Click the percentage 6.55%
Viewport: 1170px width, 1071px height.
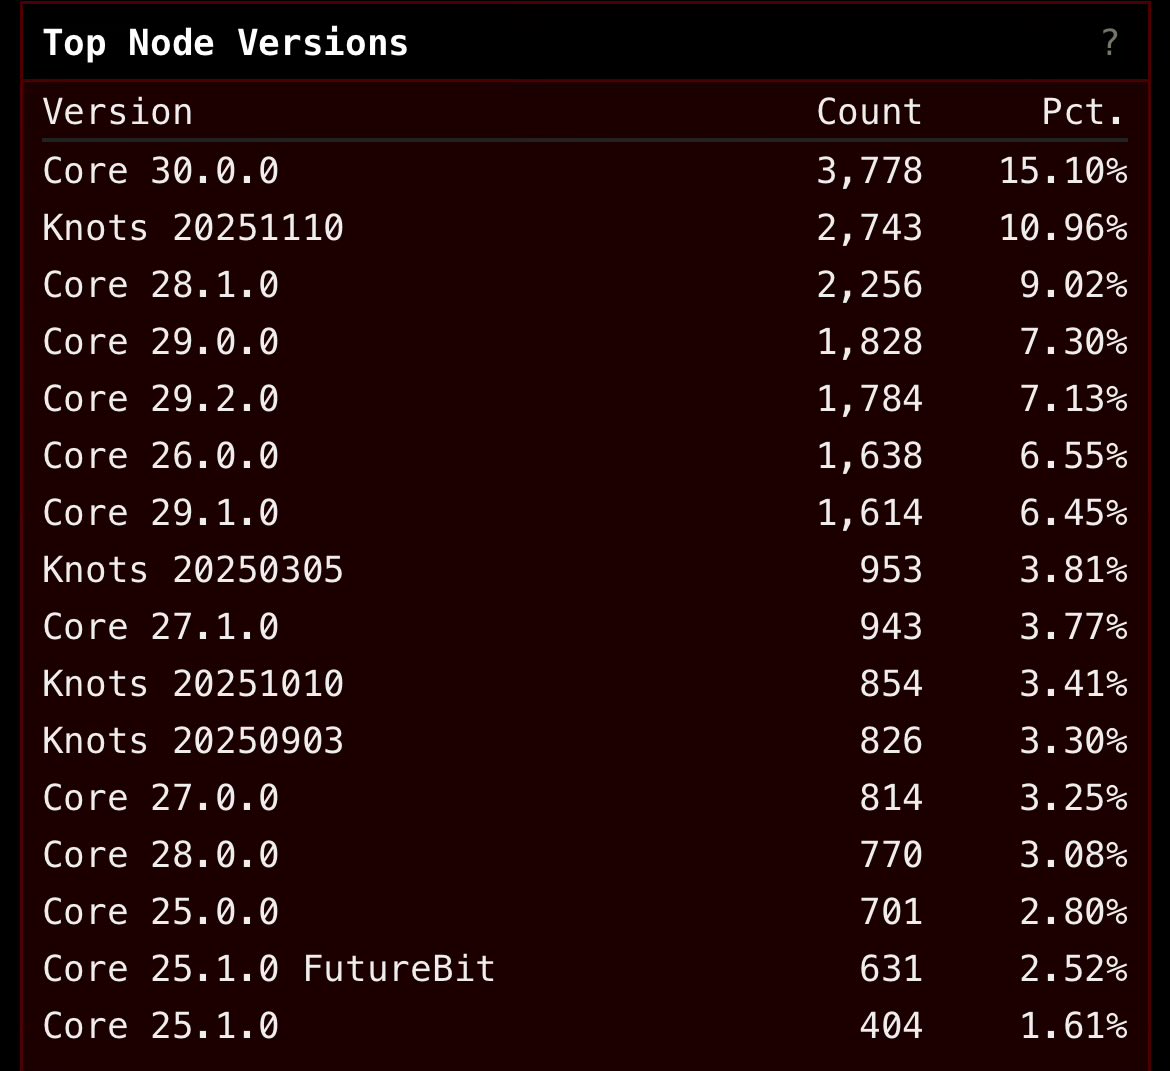pyautogui.click(x=1074, y=456)
